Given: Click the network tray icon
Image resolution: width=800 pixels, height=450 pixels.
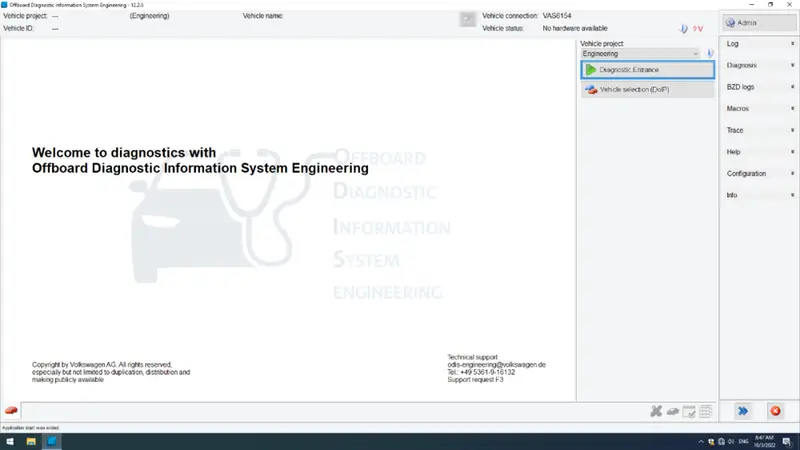Looking at the screenshot, I should 721,442.
